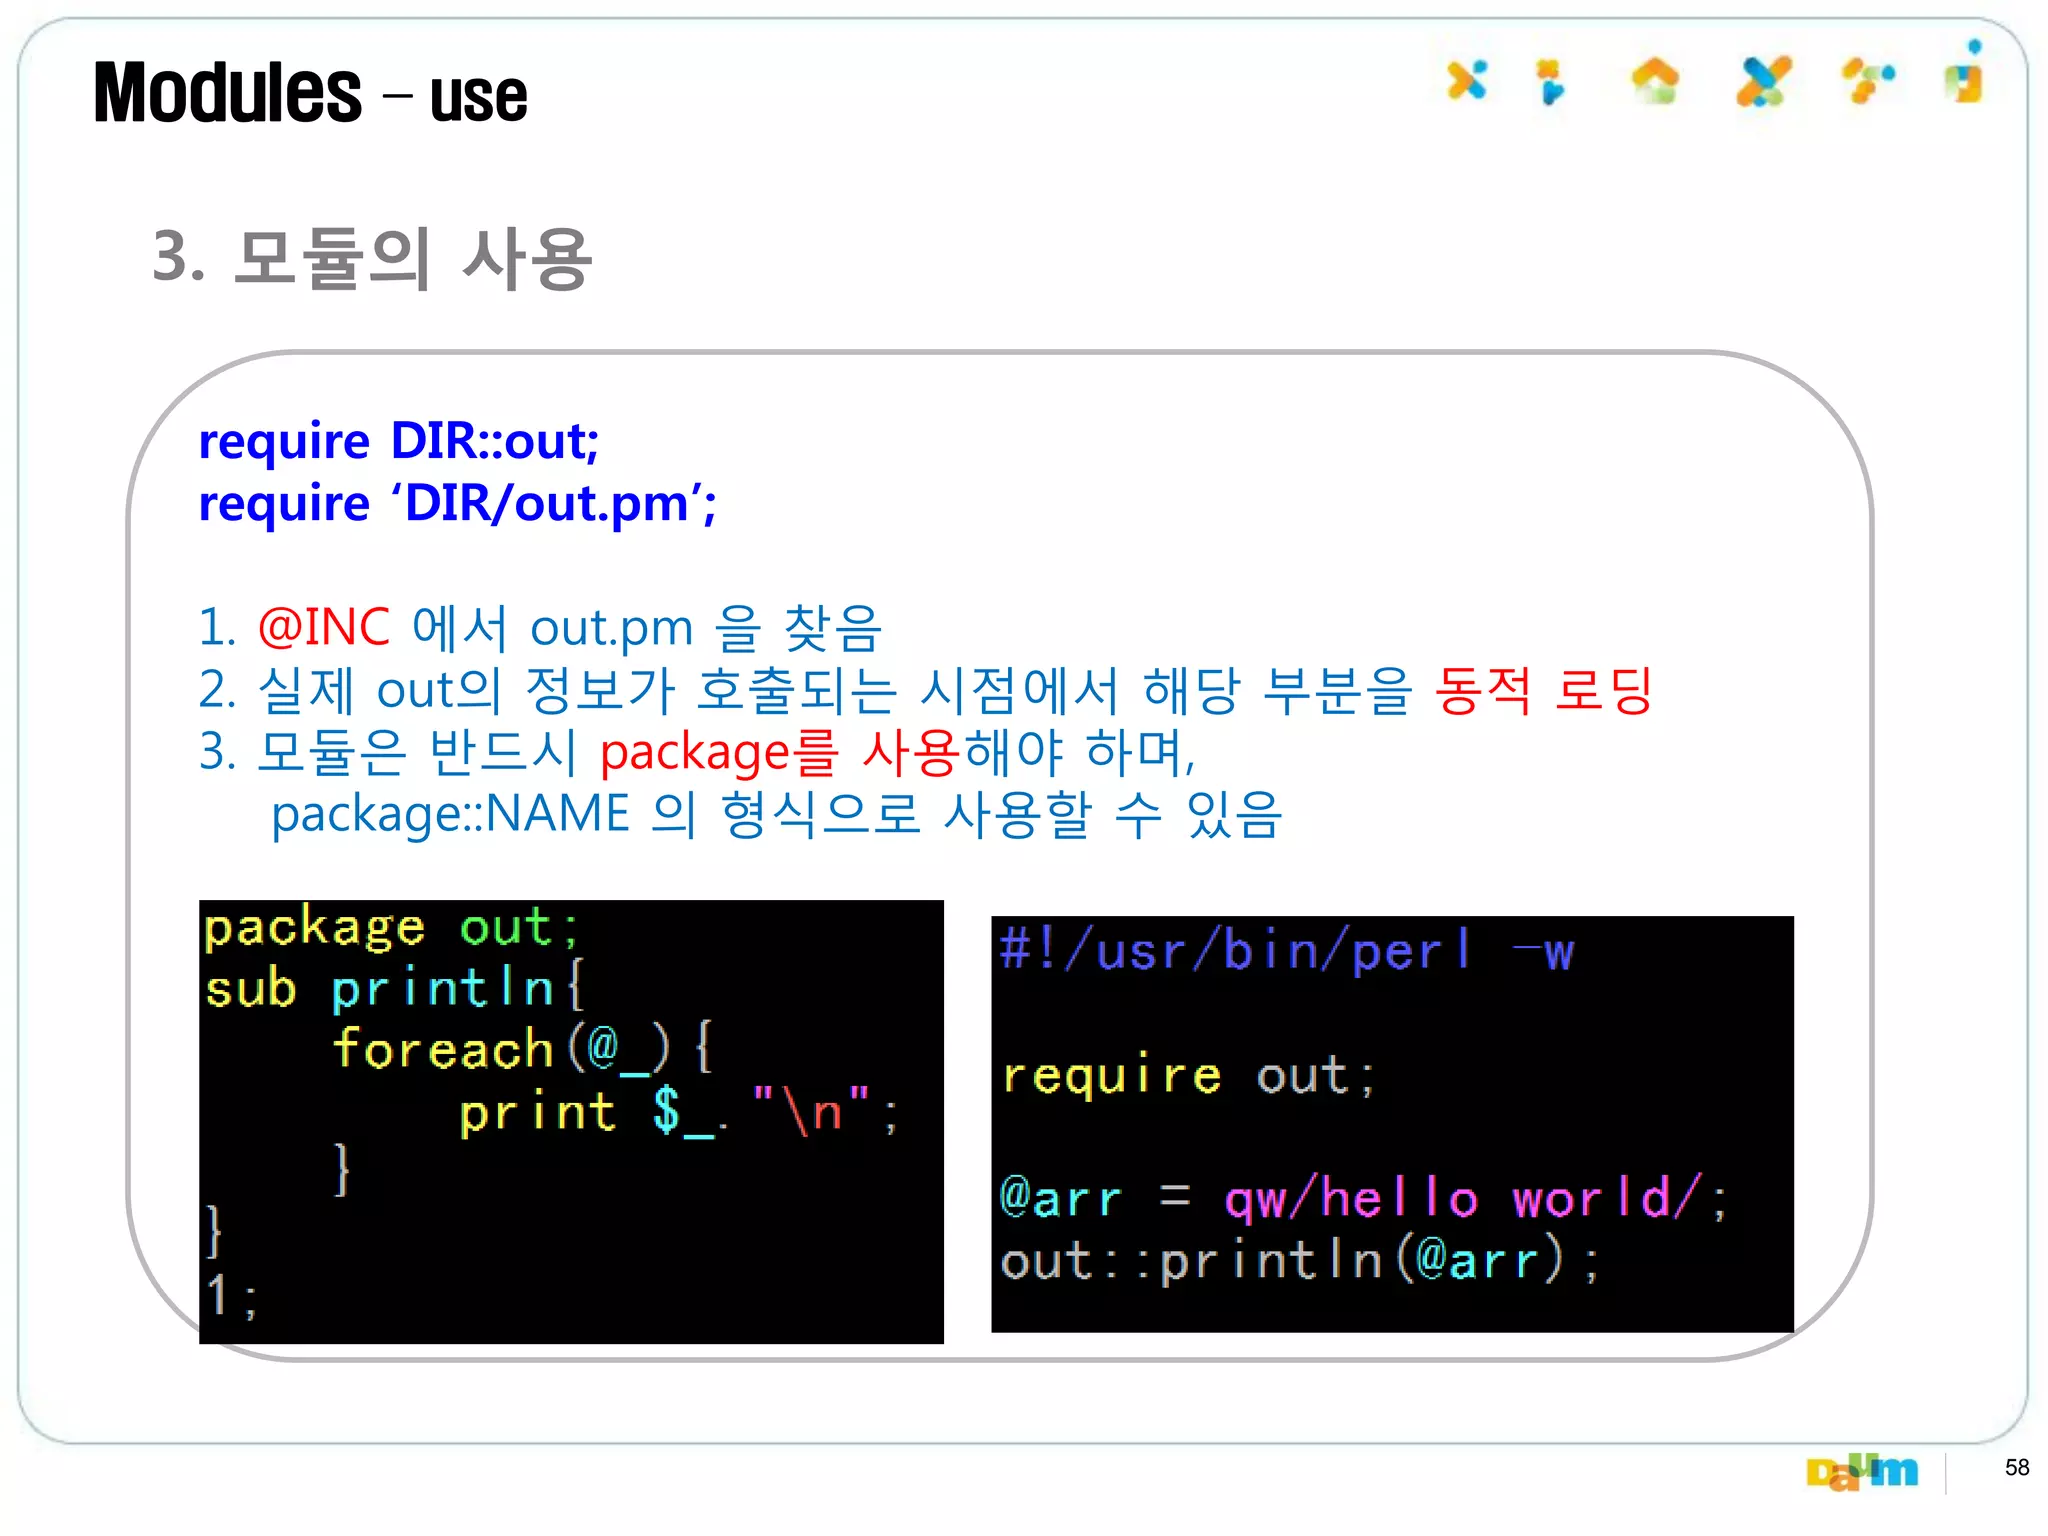The width and height of the screenshot is (2048, 1536).
Task: Click the icon of stacked orange and blue blocks
Action: 1551,81
